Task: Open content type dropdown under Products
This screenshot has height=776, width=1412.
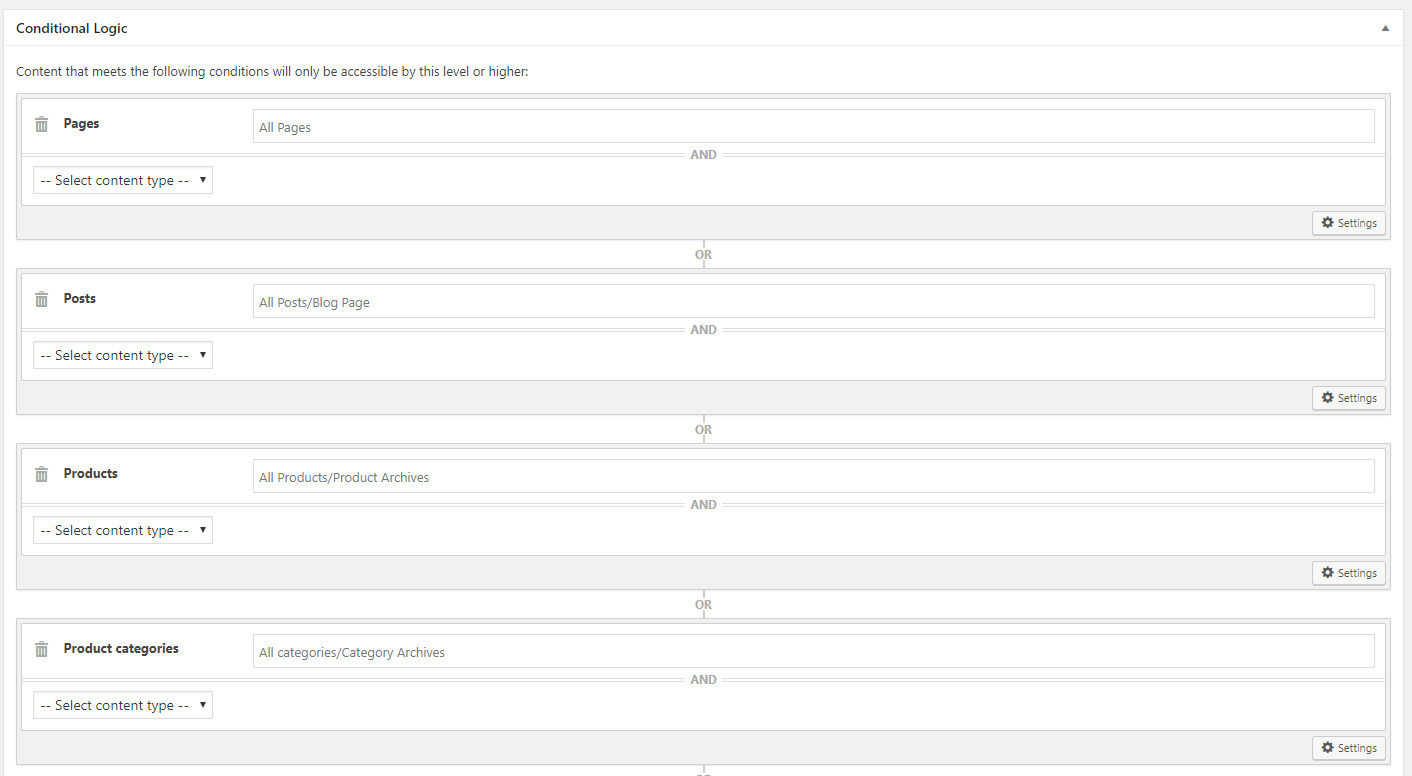Action: tap(123, 530)
